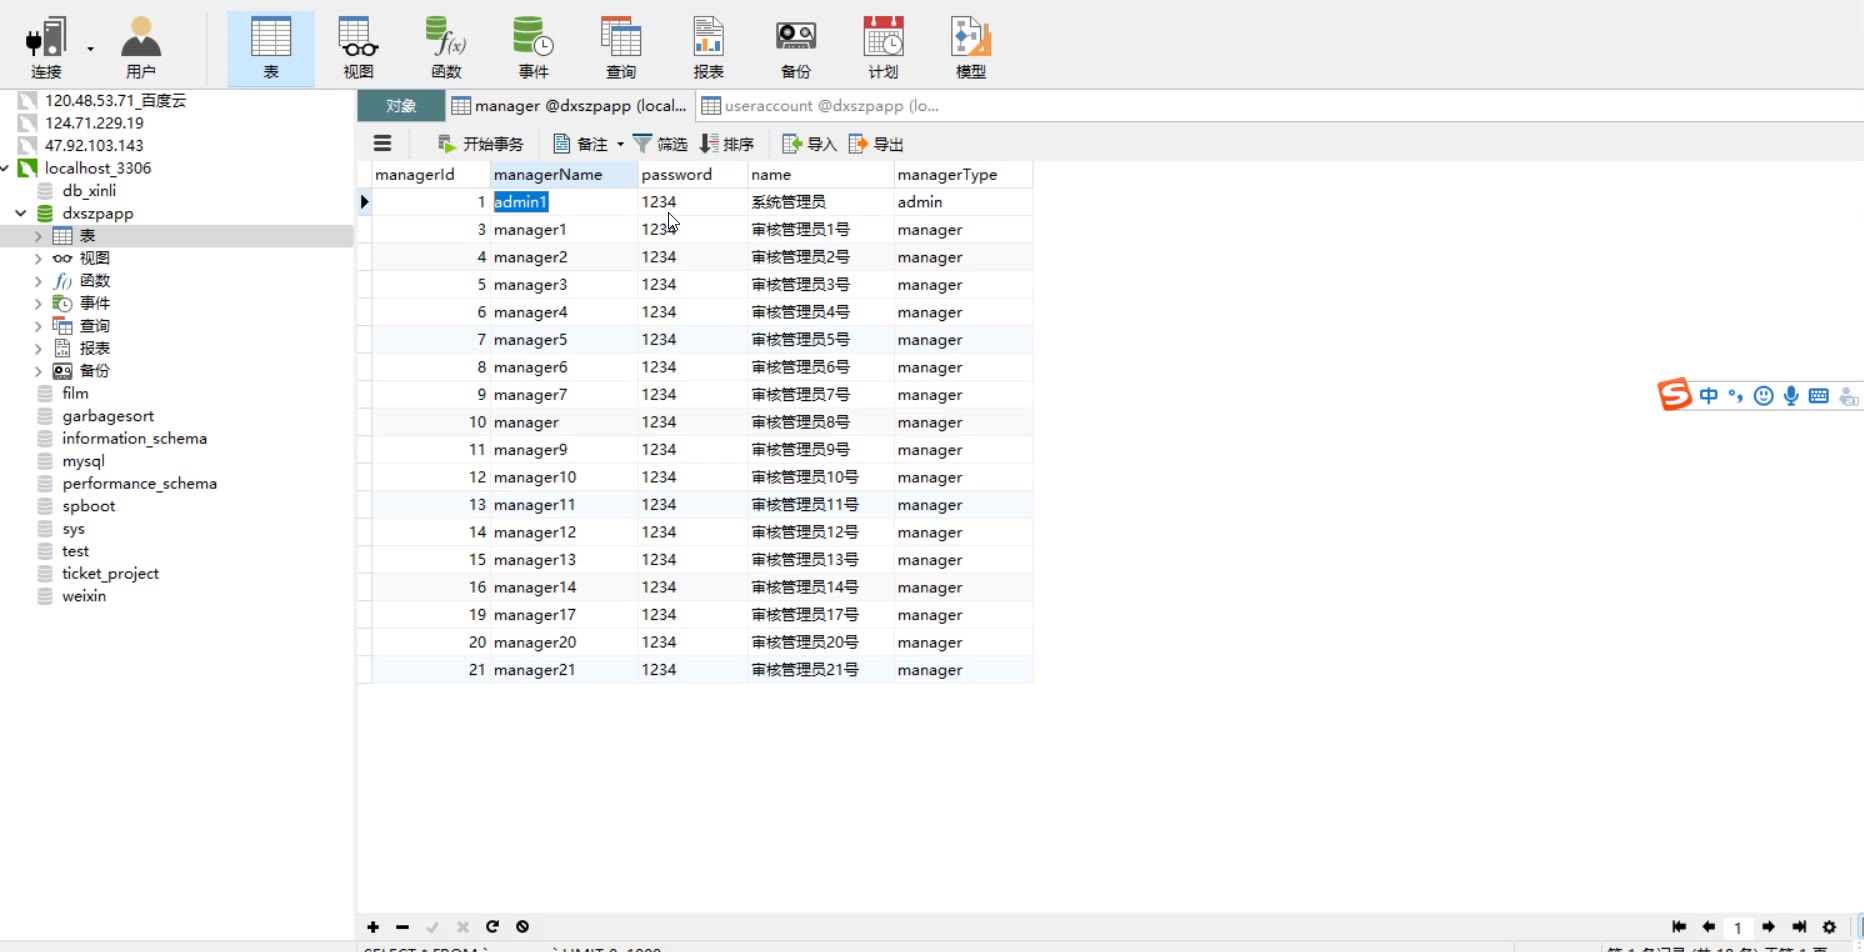Click the 导出 export button

[876, 144]
